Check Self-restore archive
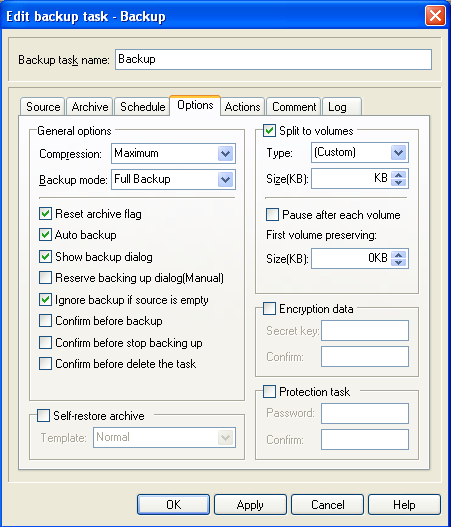451x527 pixels. point(43,415)
